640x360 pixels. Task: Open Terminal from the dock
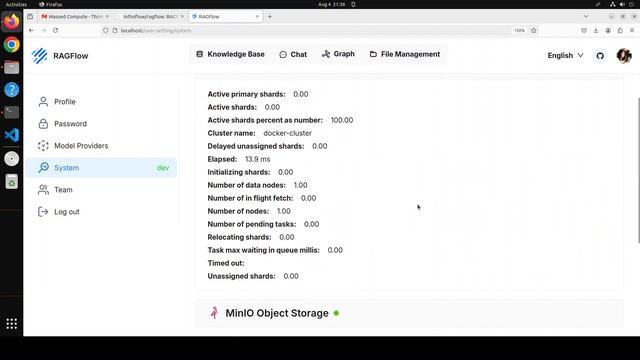click(11, 112)
